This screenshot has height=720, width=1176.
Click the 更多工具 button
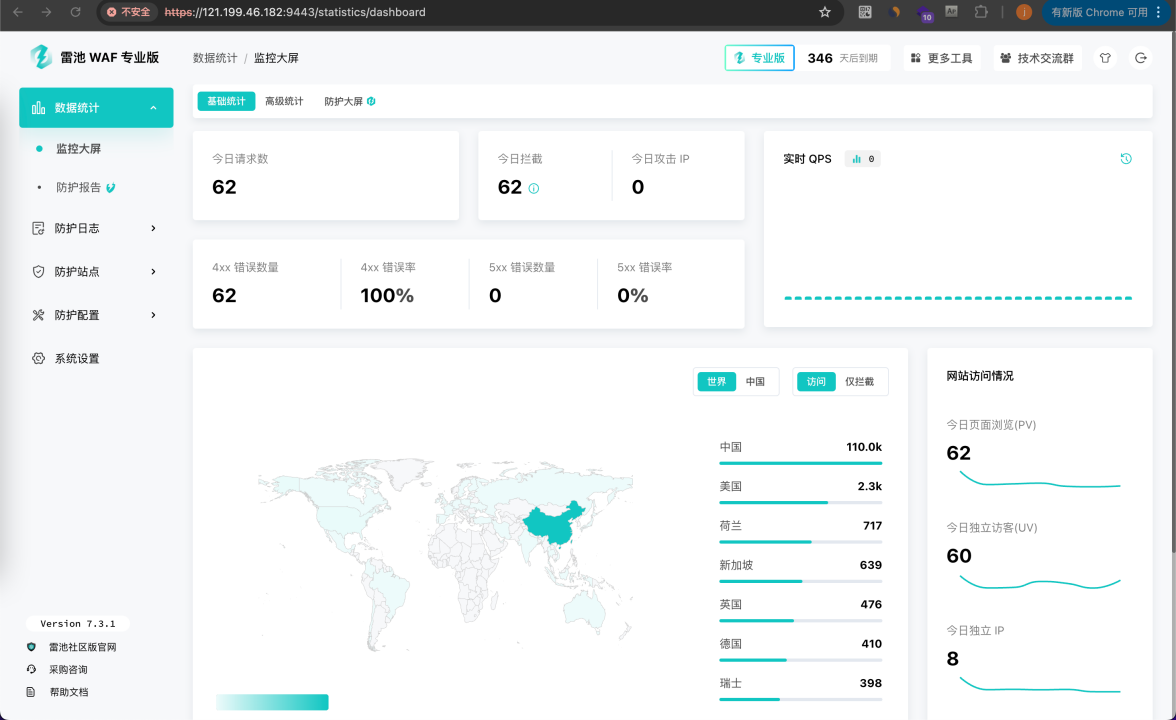point(942,58)
